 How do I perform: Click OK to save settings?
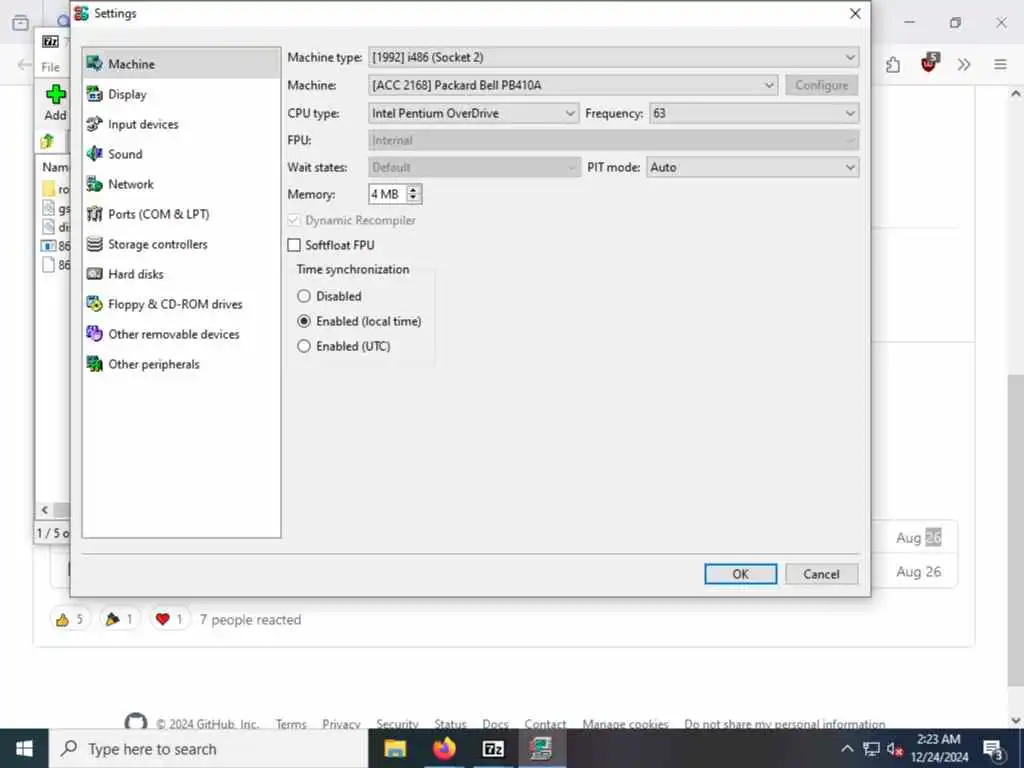click(741, 574)
